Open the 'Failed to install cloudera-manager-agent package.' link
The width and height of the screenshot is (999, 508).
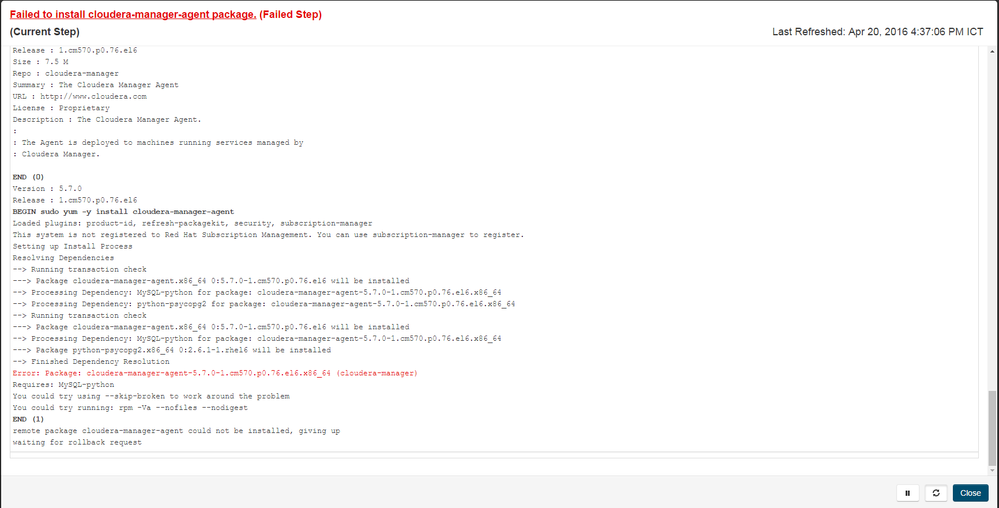click(133, 15)
